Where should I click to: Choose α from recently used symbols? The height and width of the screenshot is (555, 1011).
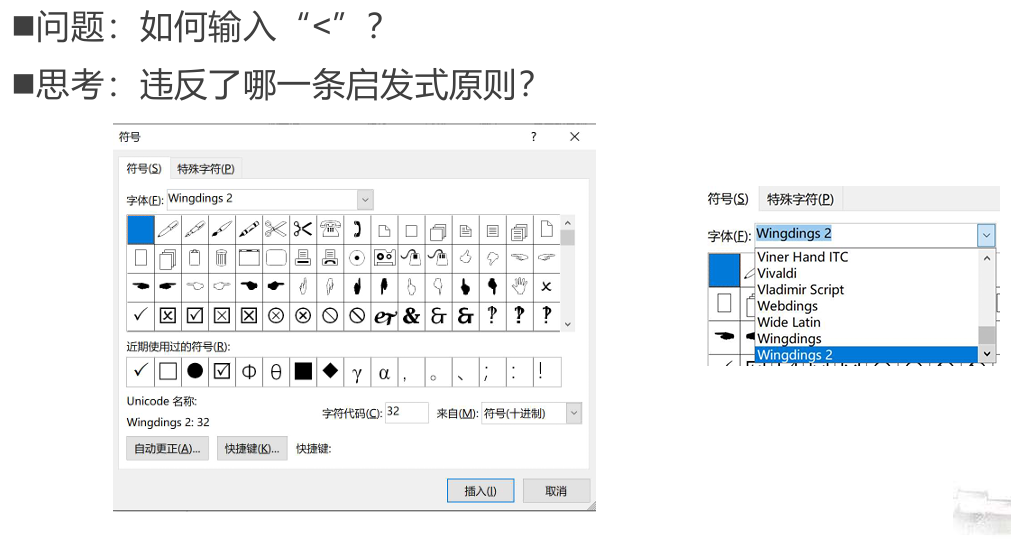pyautogui.click(x=384, y=371)
